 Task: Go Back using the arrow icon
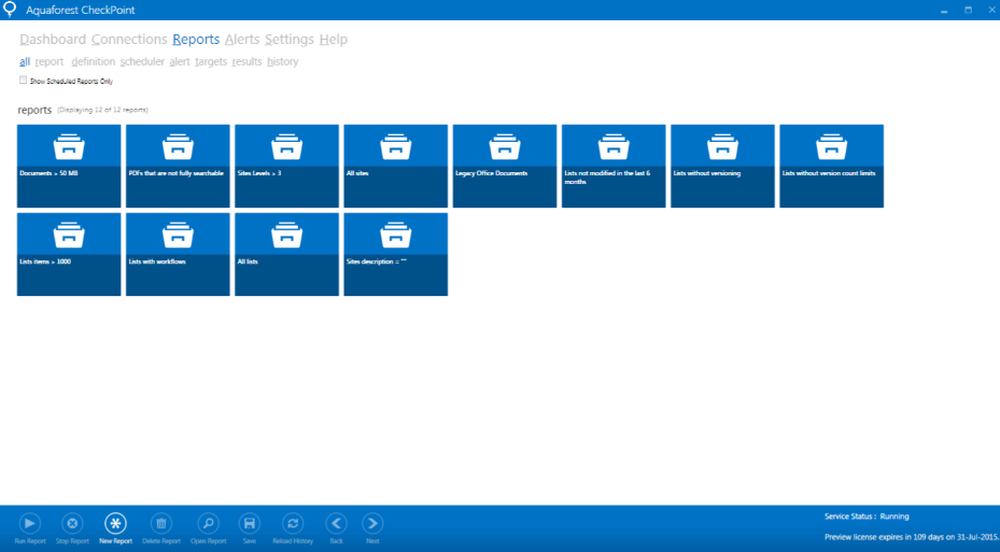[x=336, y=524]
